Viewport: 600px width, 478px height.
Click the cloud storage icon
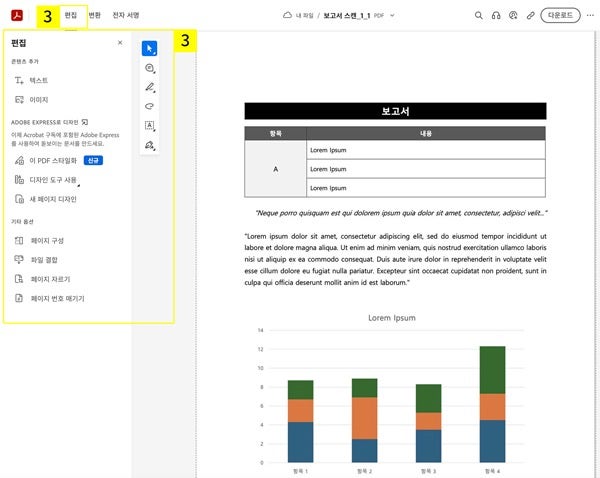(287, 15)
